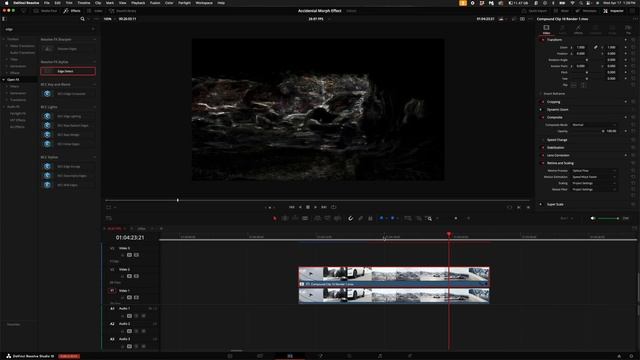Collapse the BCC Lights group
This screenshot has width=640, height=360.
(x=95, y=107)
